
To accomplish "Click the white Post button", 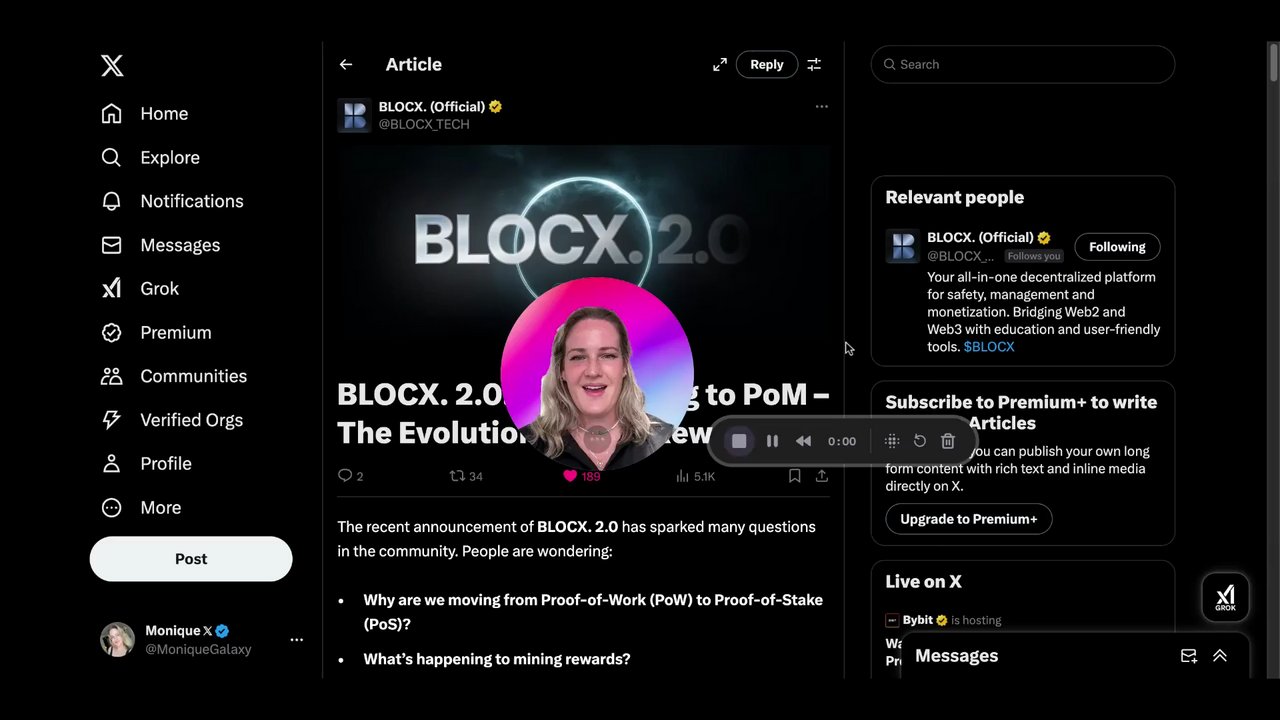I will pyautogui.click(x=191, y=559).
